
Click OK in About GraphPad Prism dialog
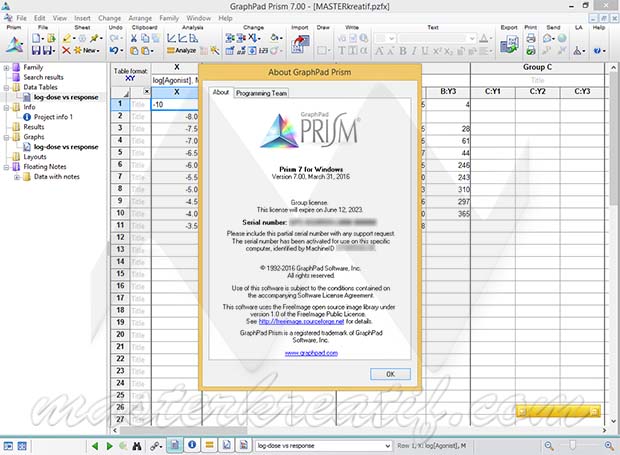(x=390, y=374)
